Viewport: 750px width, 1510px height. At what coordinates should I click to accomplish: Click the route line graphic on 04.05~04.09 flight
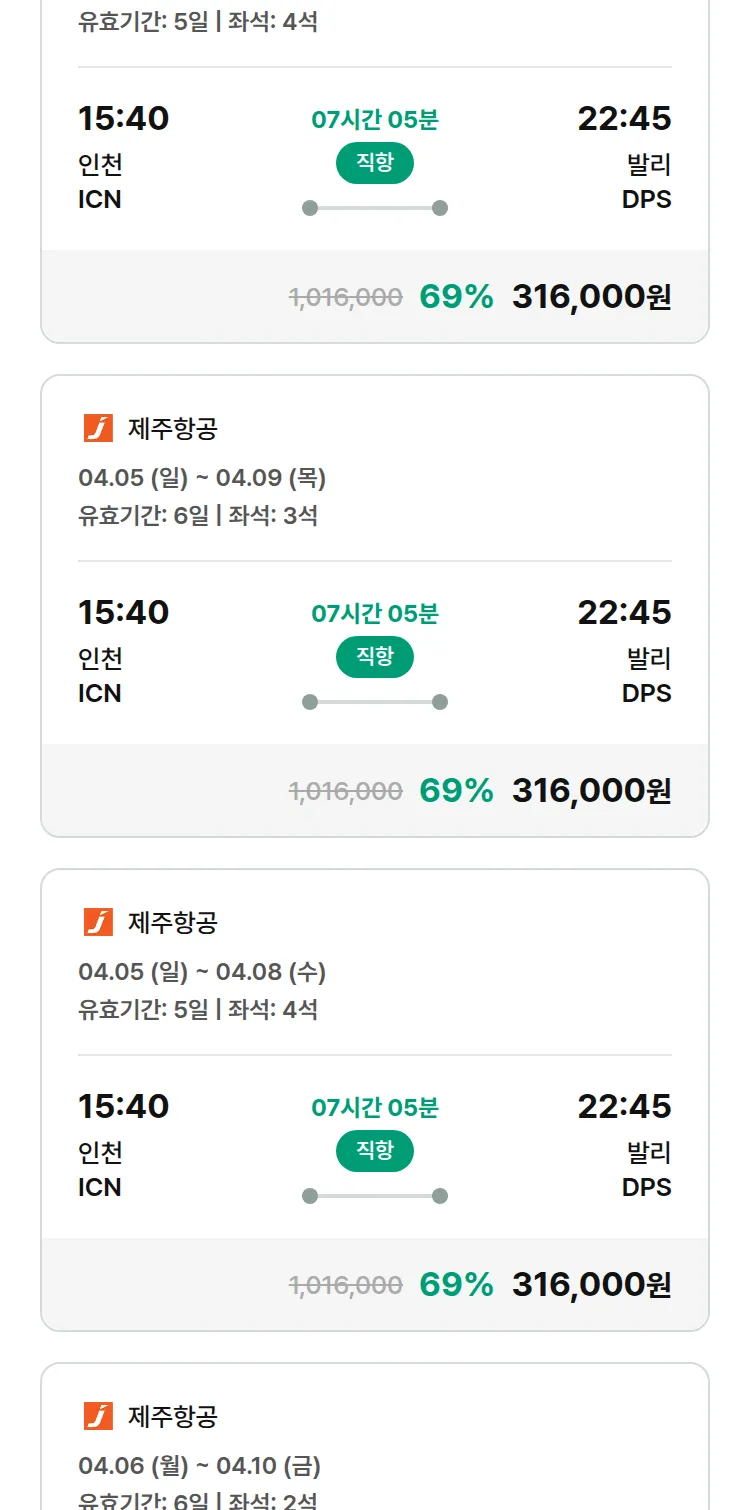click(375, 702)
